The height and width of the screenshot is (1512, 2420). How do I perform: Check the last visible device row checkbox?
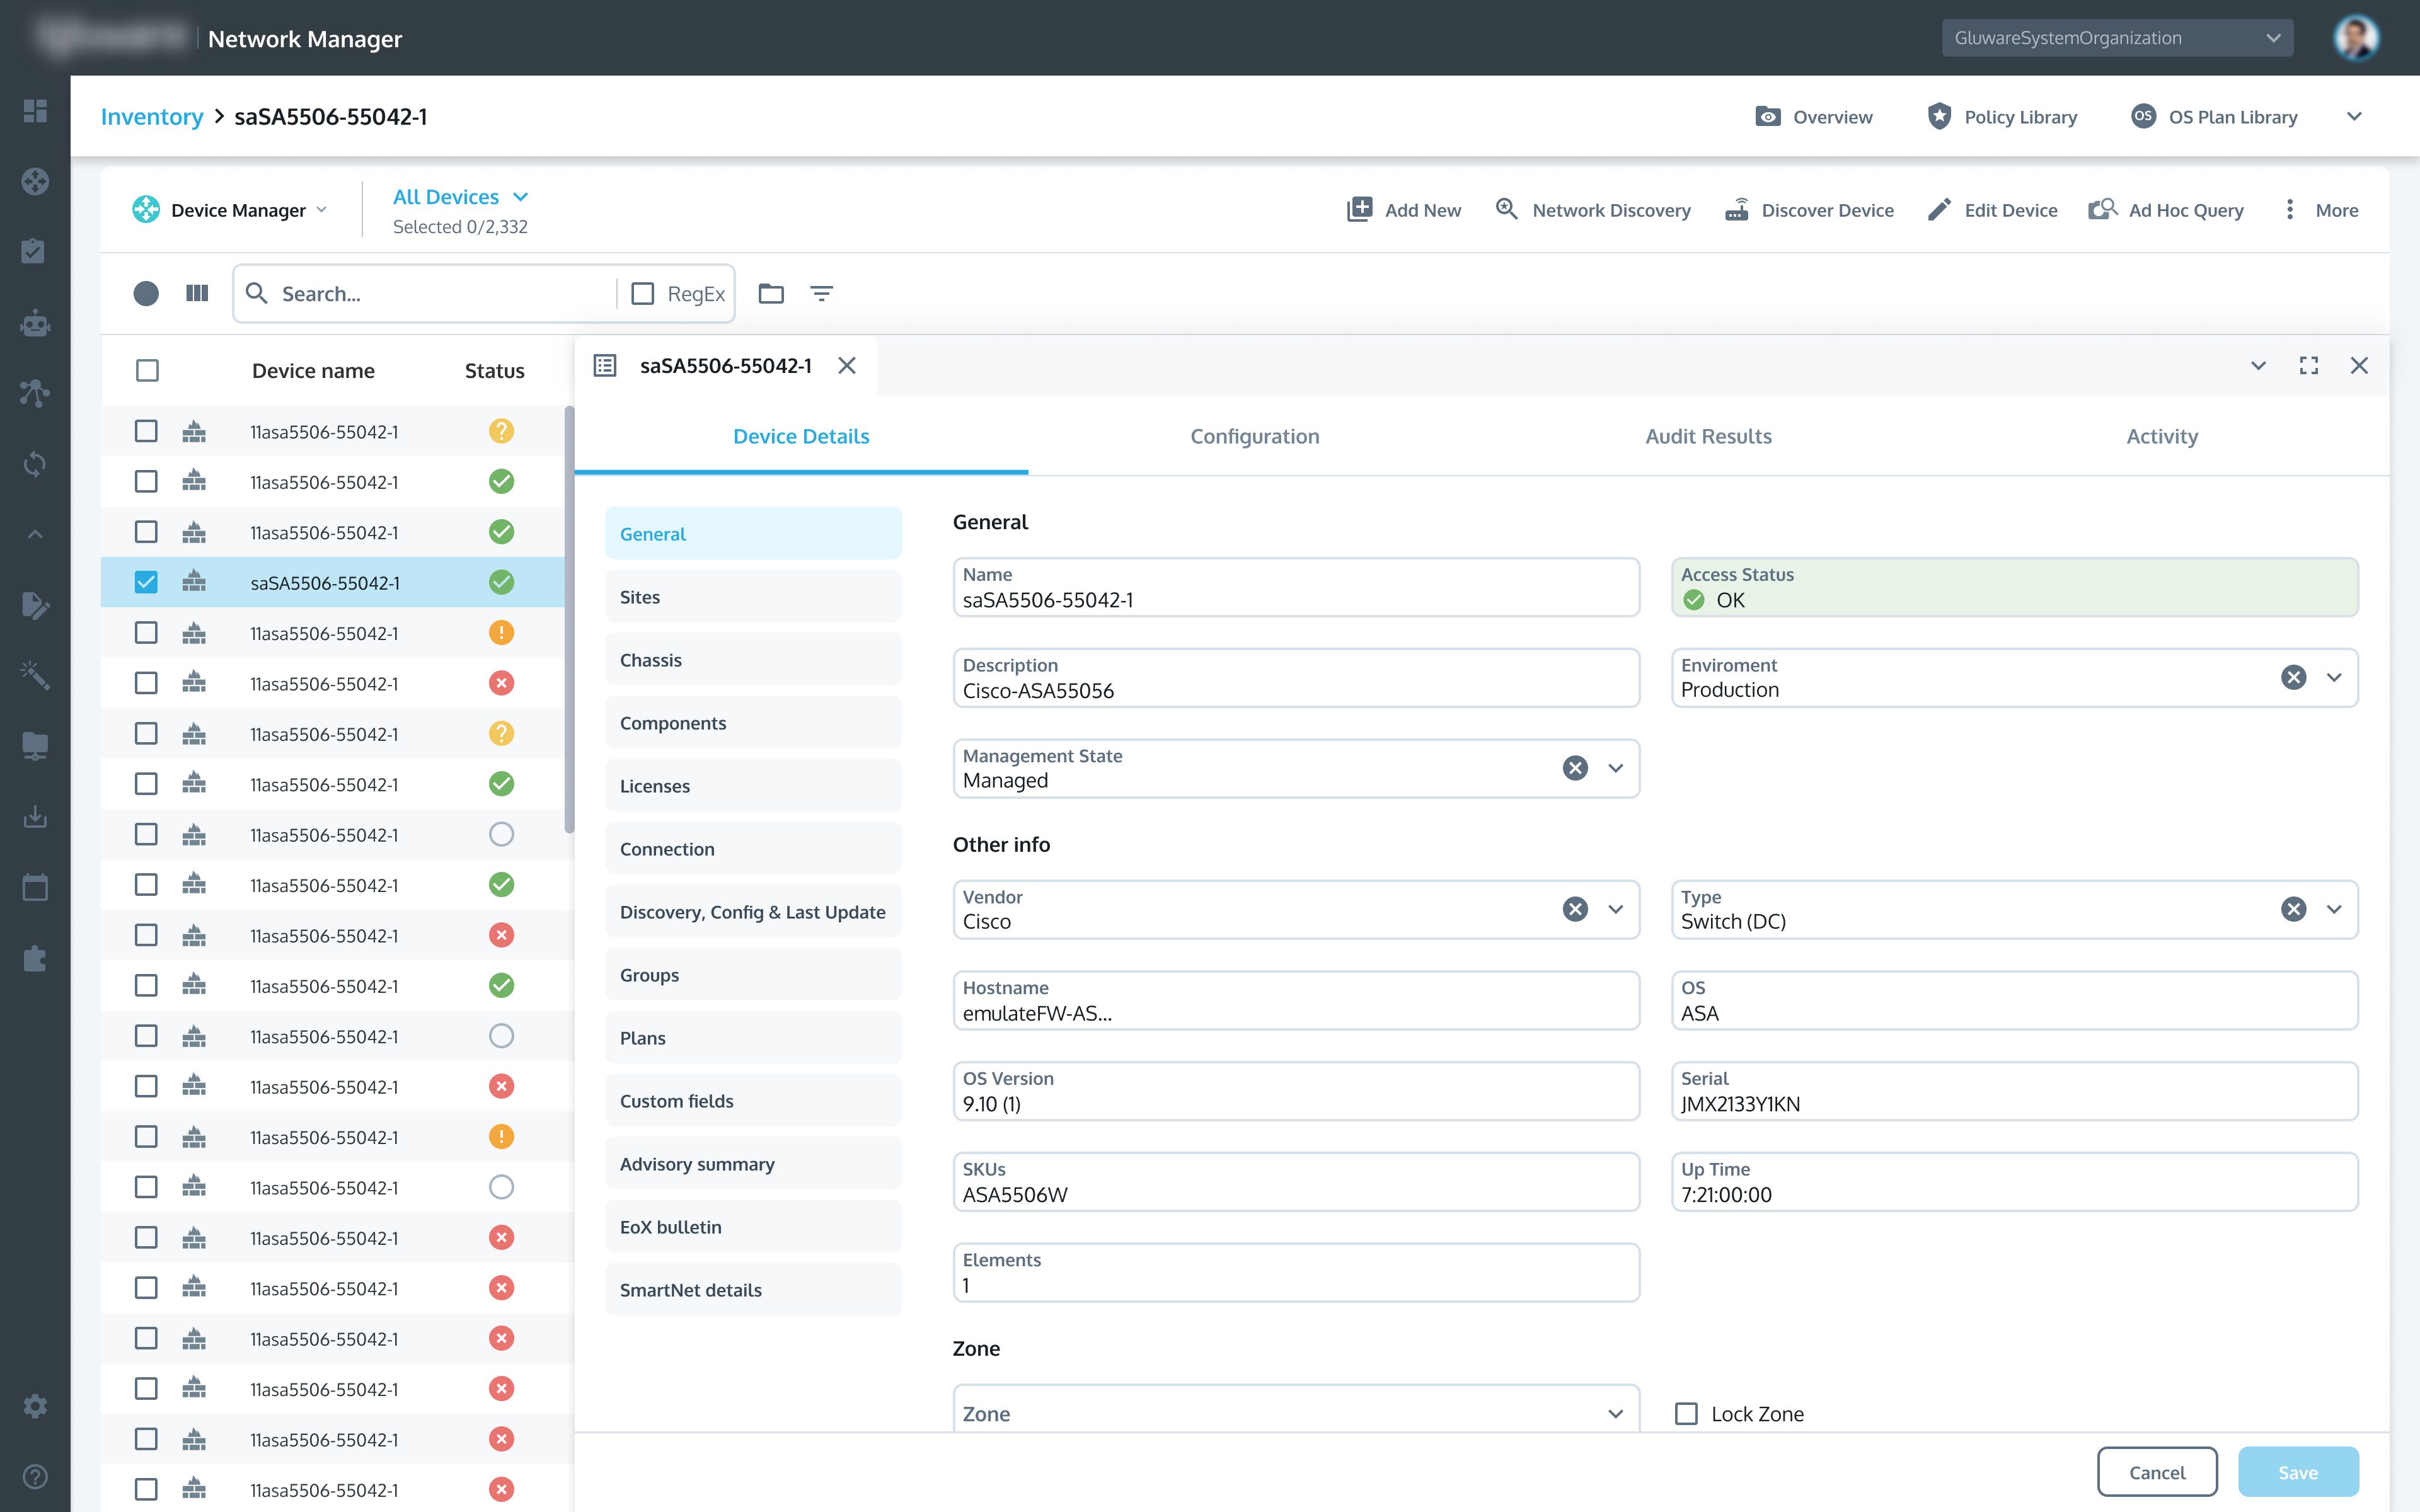tap(146, 1489)
